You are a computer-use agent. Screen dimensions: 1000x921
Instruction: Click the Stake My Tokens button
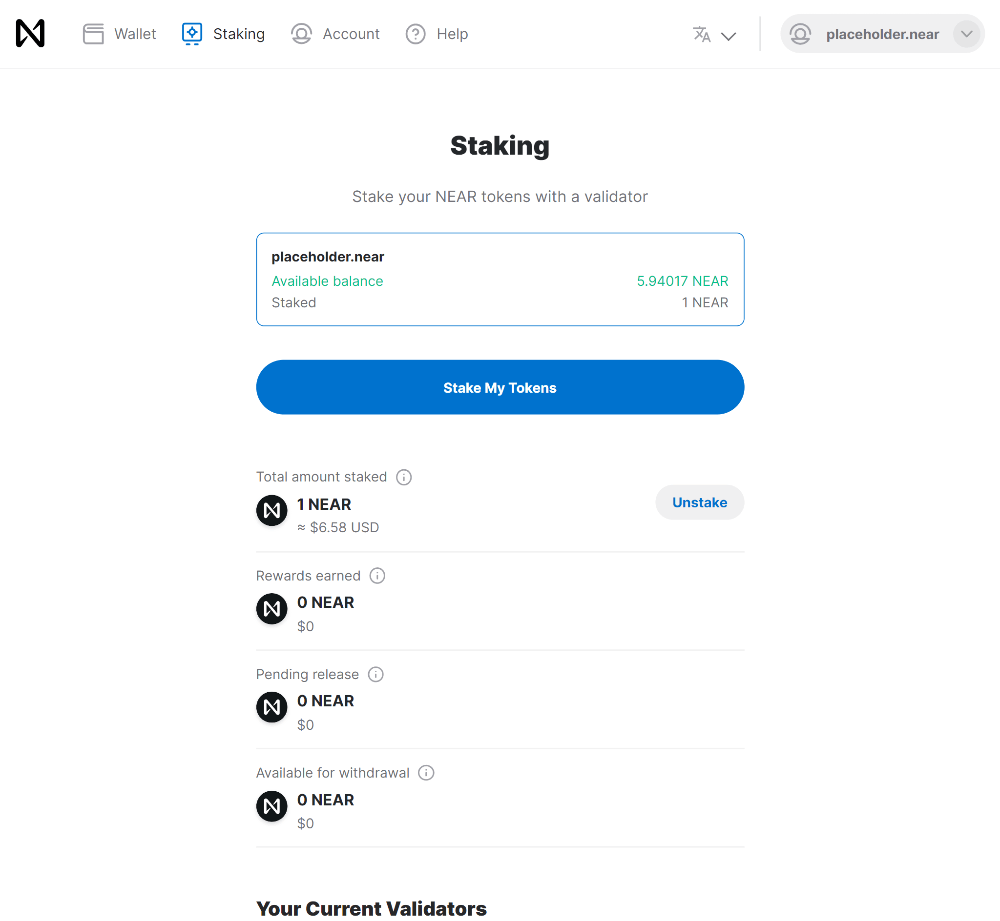(500, 387)
